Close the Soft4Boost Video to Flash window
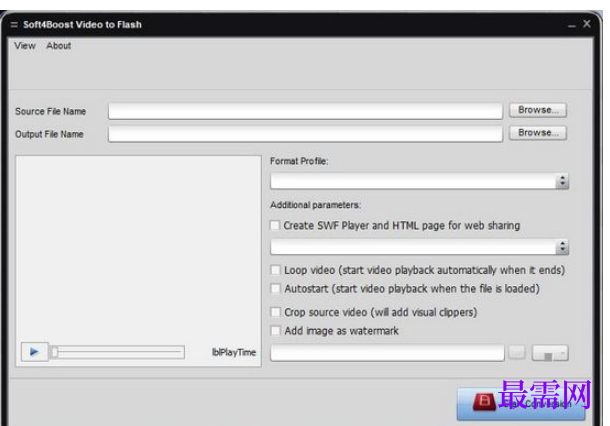The width and height of the screenshot is (610, 426). (587, 24)
